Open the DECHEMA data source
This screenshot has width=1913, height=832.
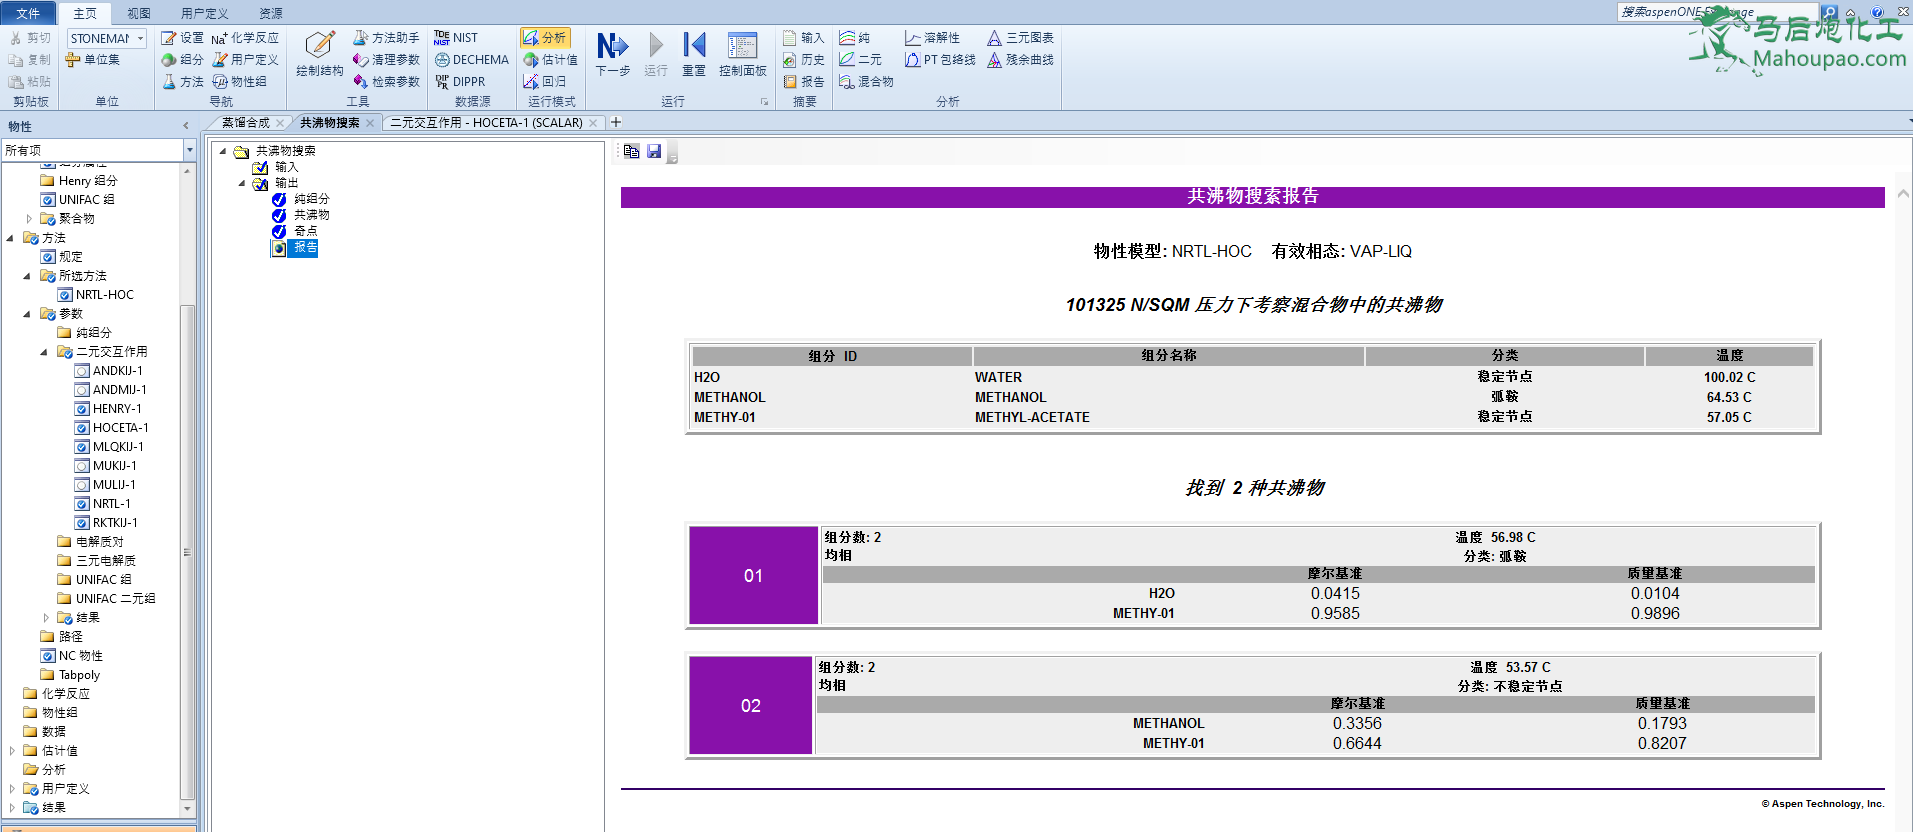(472, 60)
